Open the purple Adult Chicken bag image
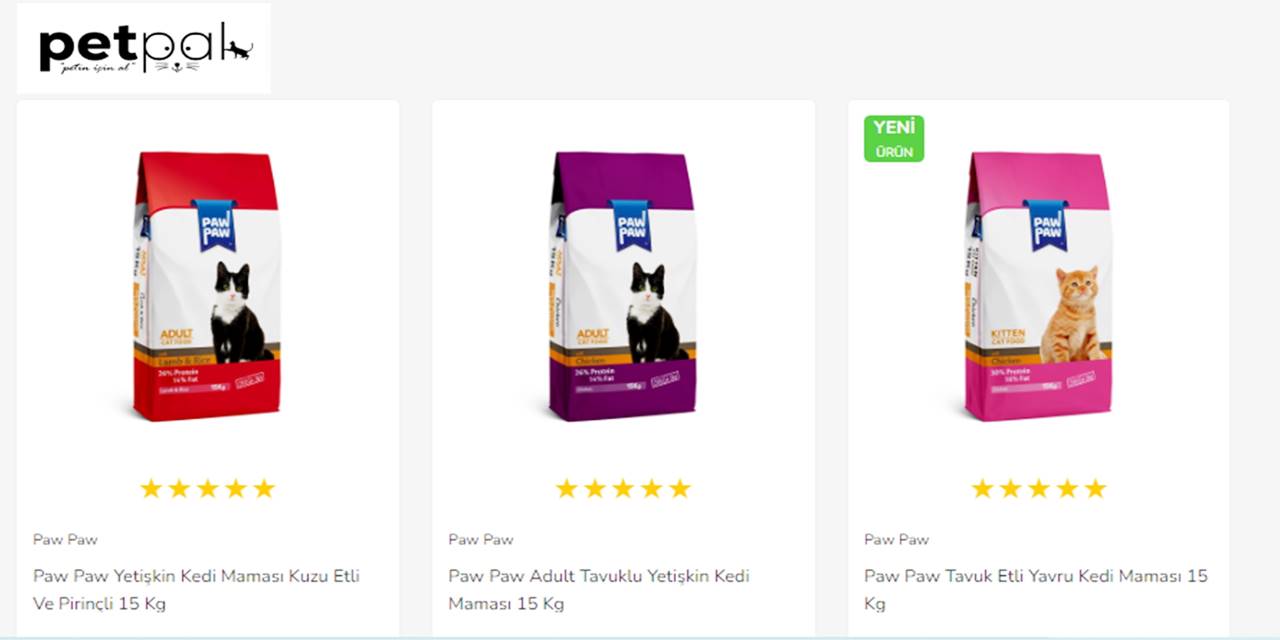 click(623, 286)
